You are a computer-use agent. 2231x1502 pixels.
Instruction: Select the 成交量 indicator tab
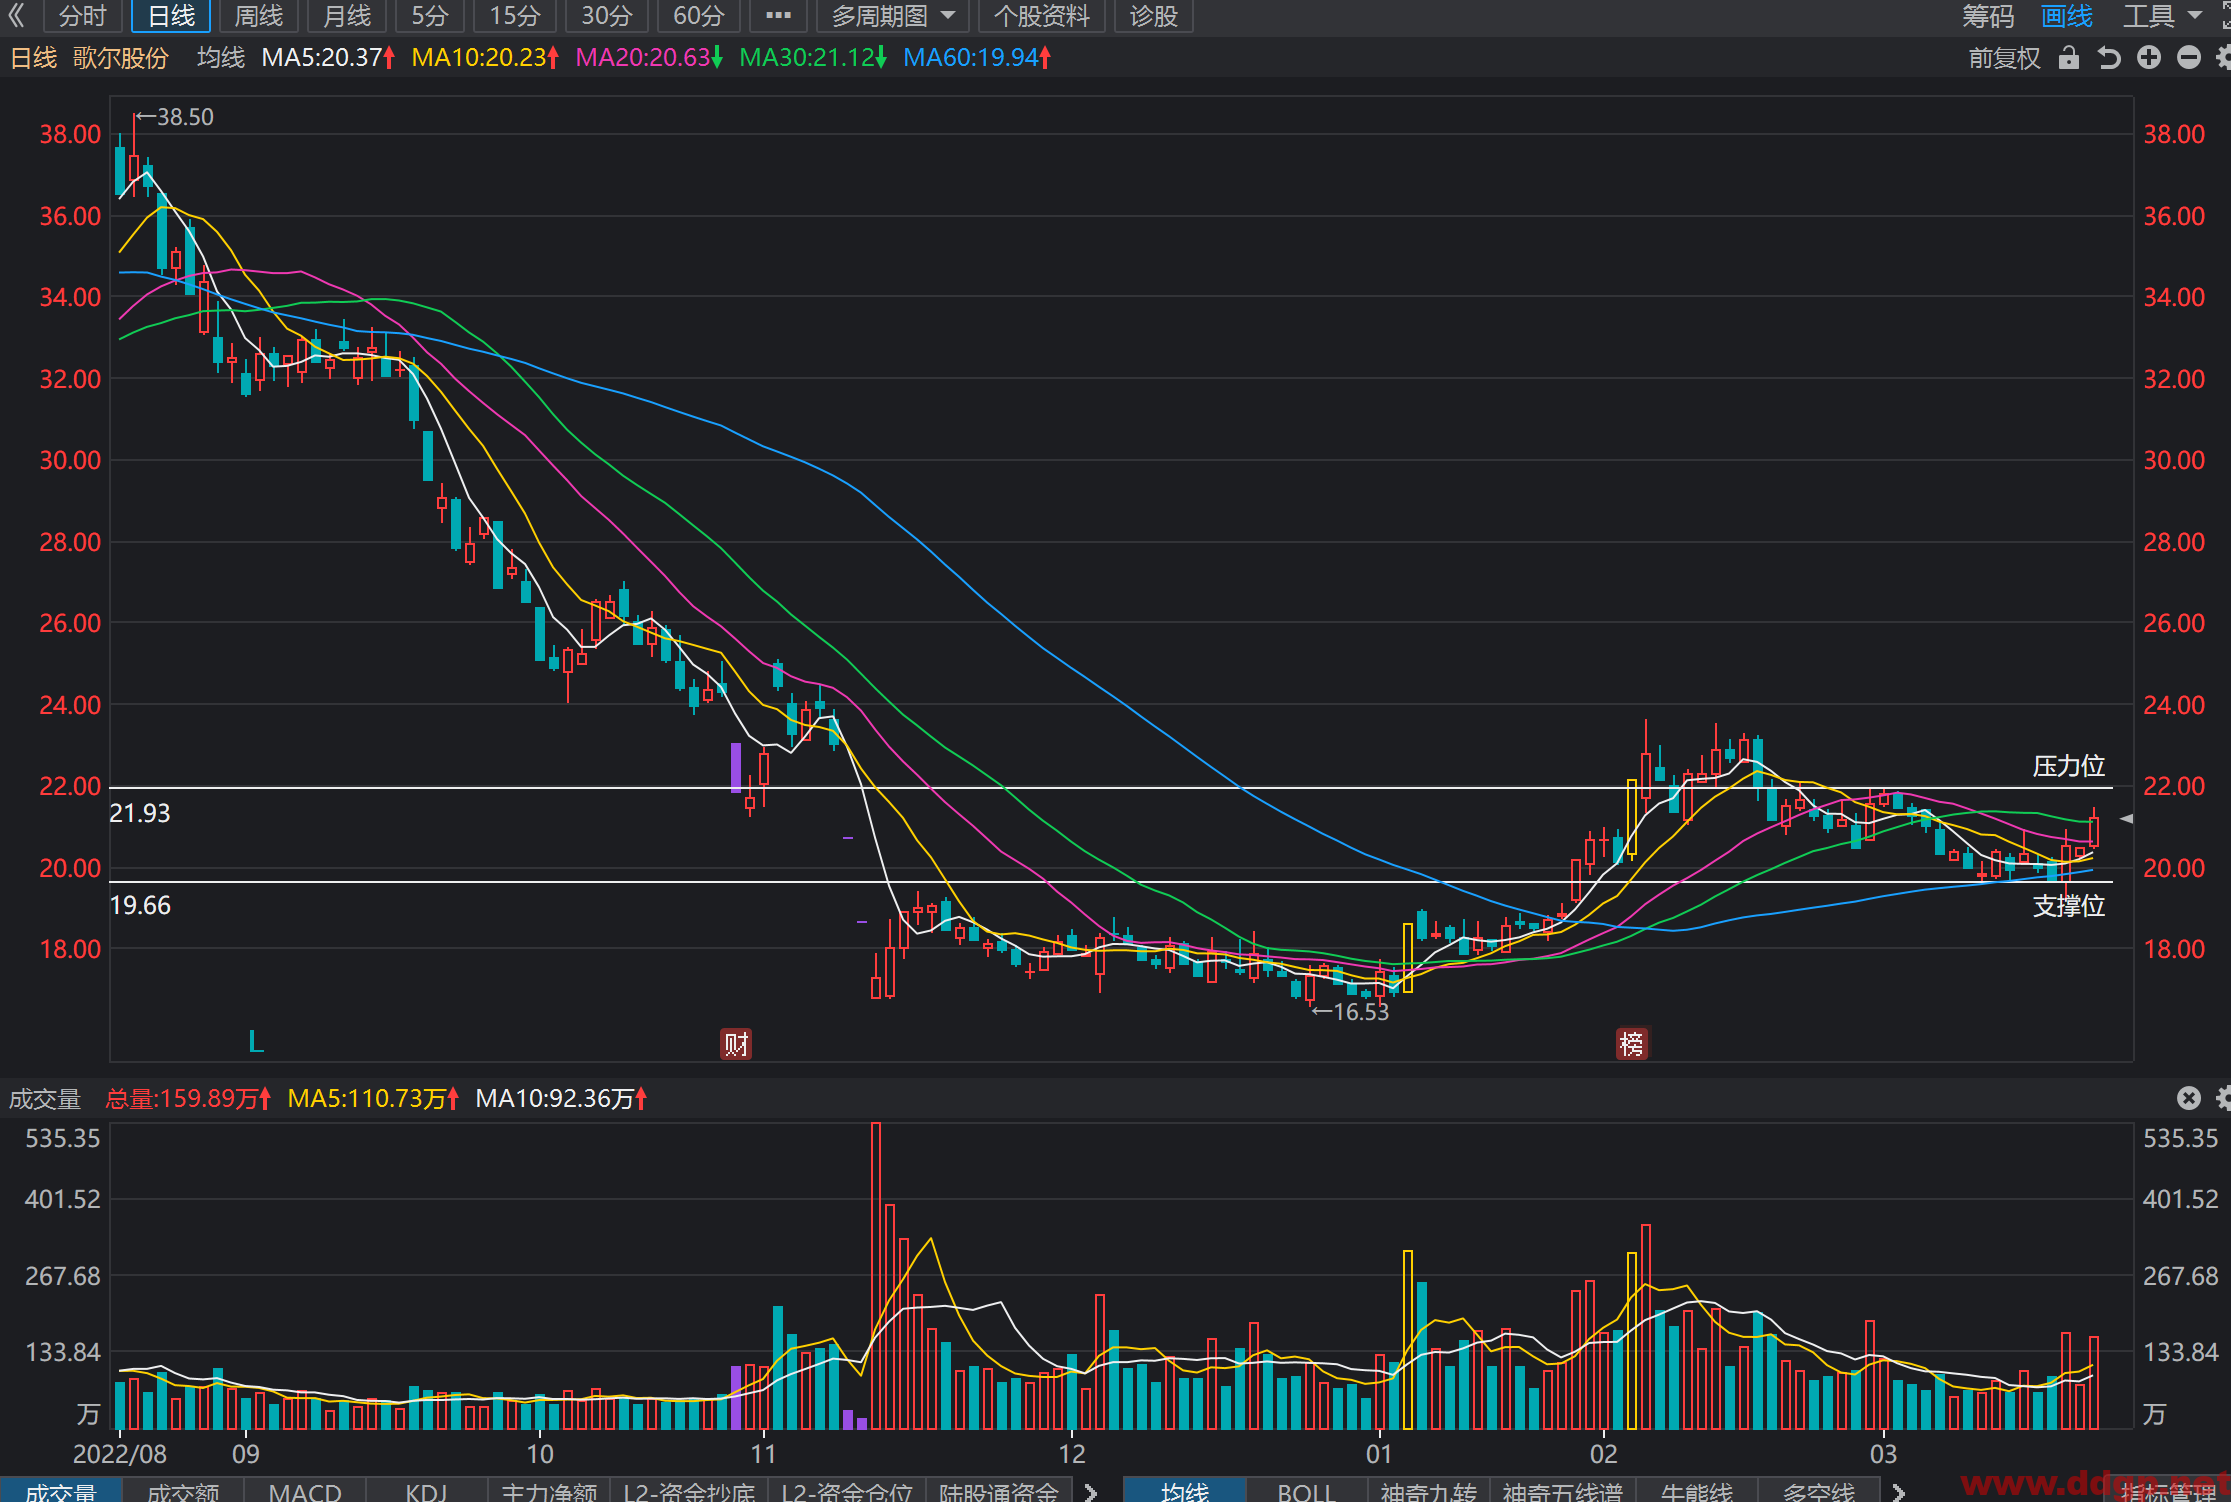point(61,1490)
